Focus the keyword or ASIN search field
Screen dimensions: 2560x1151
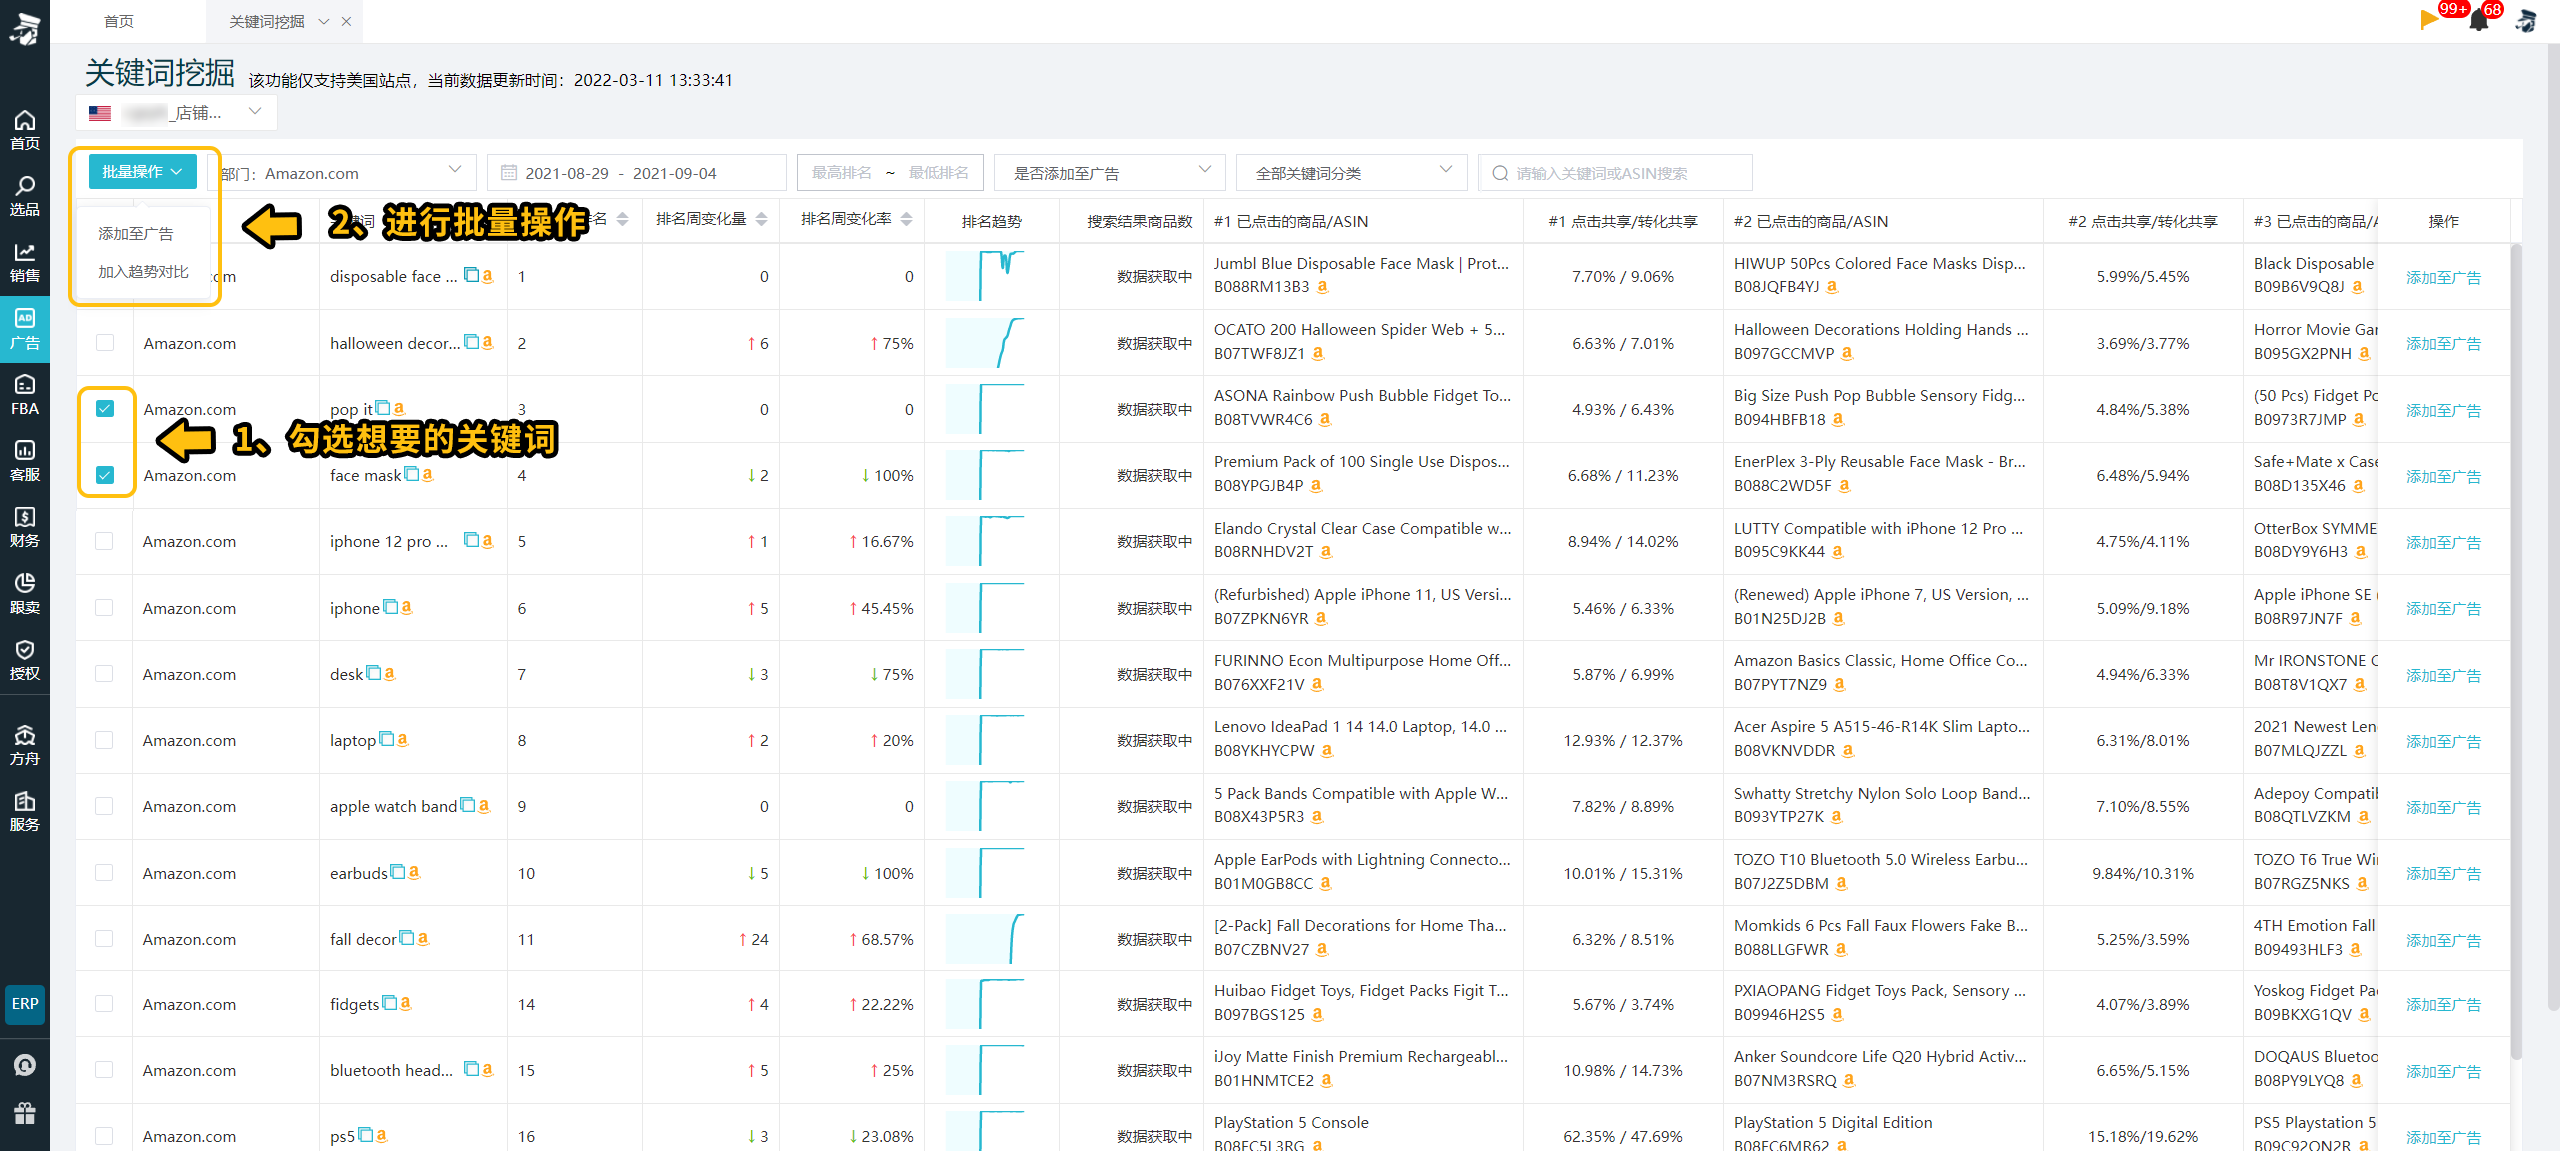[1615, 173]
